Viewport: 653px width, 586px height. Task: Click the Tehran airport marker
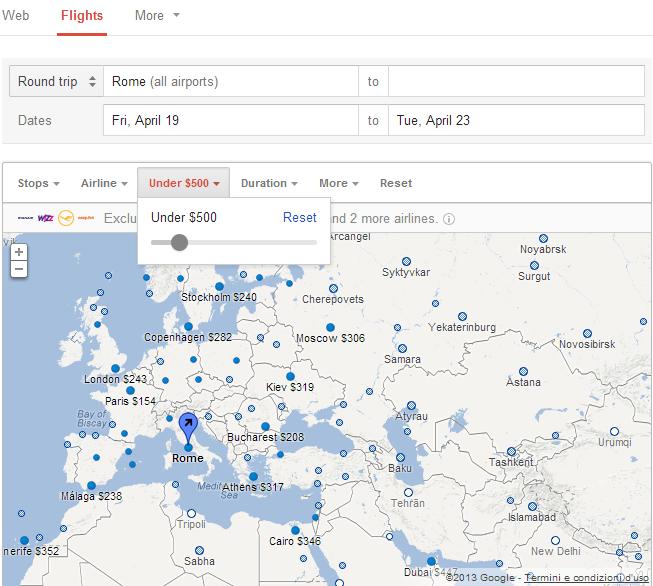409,493
